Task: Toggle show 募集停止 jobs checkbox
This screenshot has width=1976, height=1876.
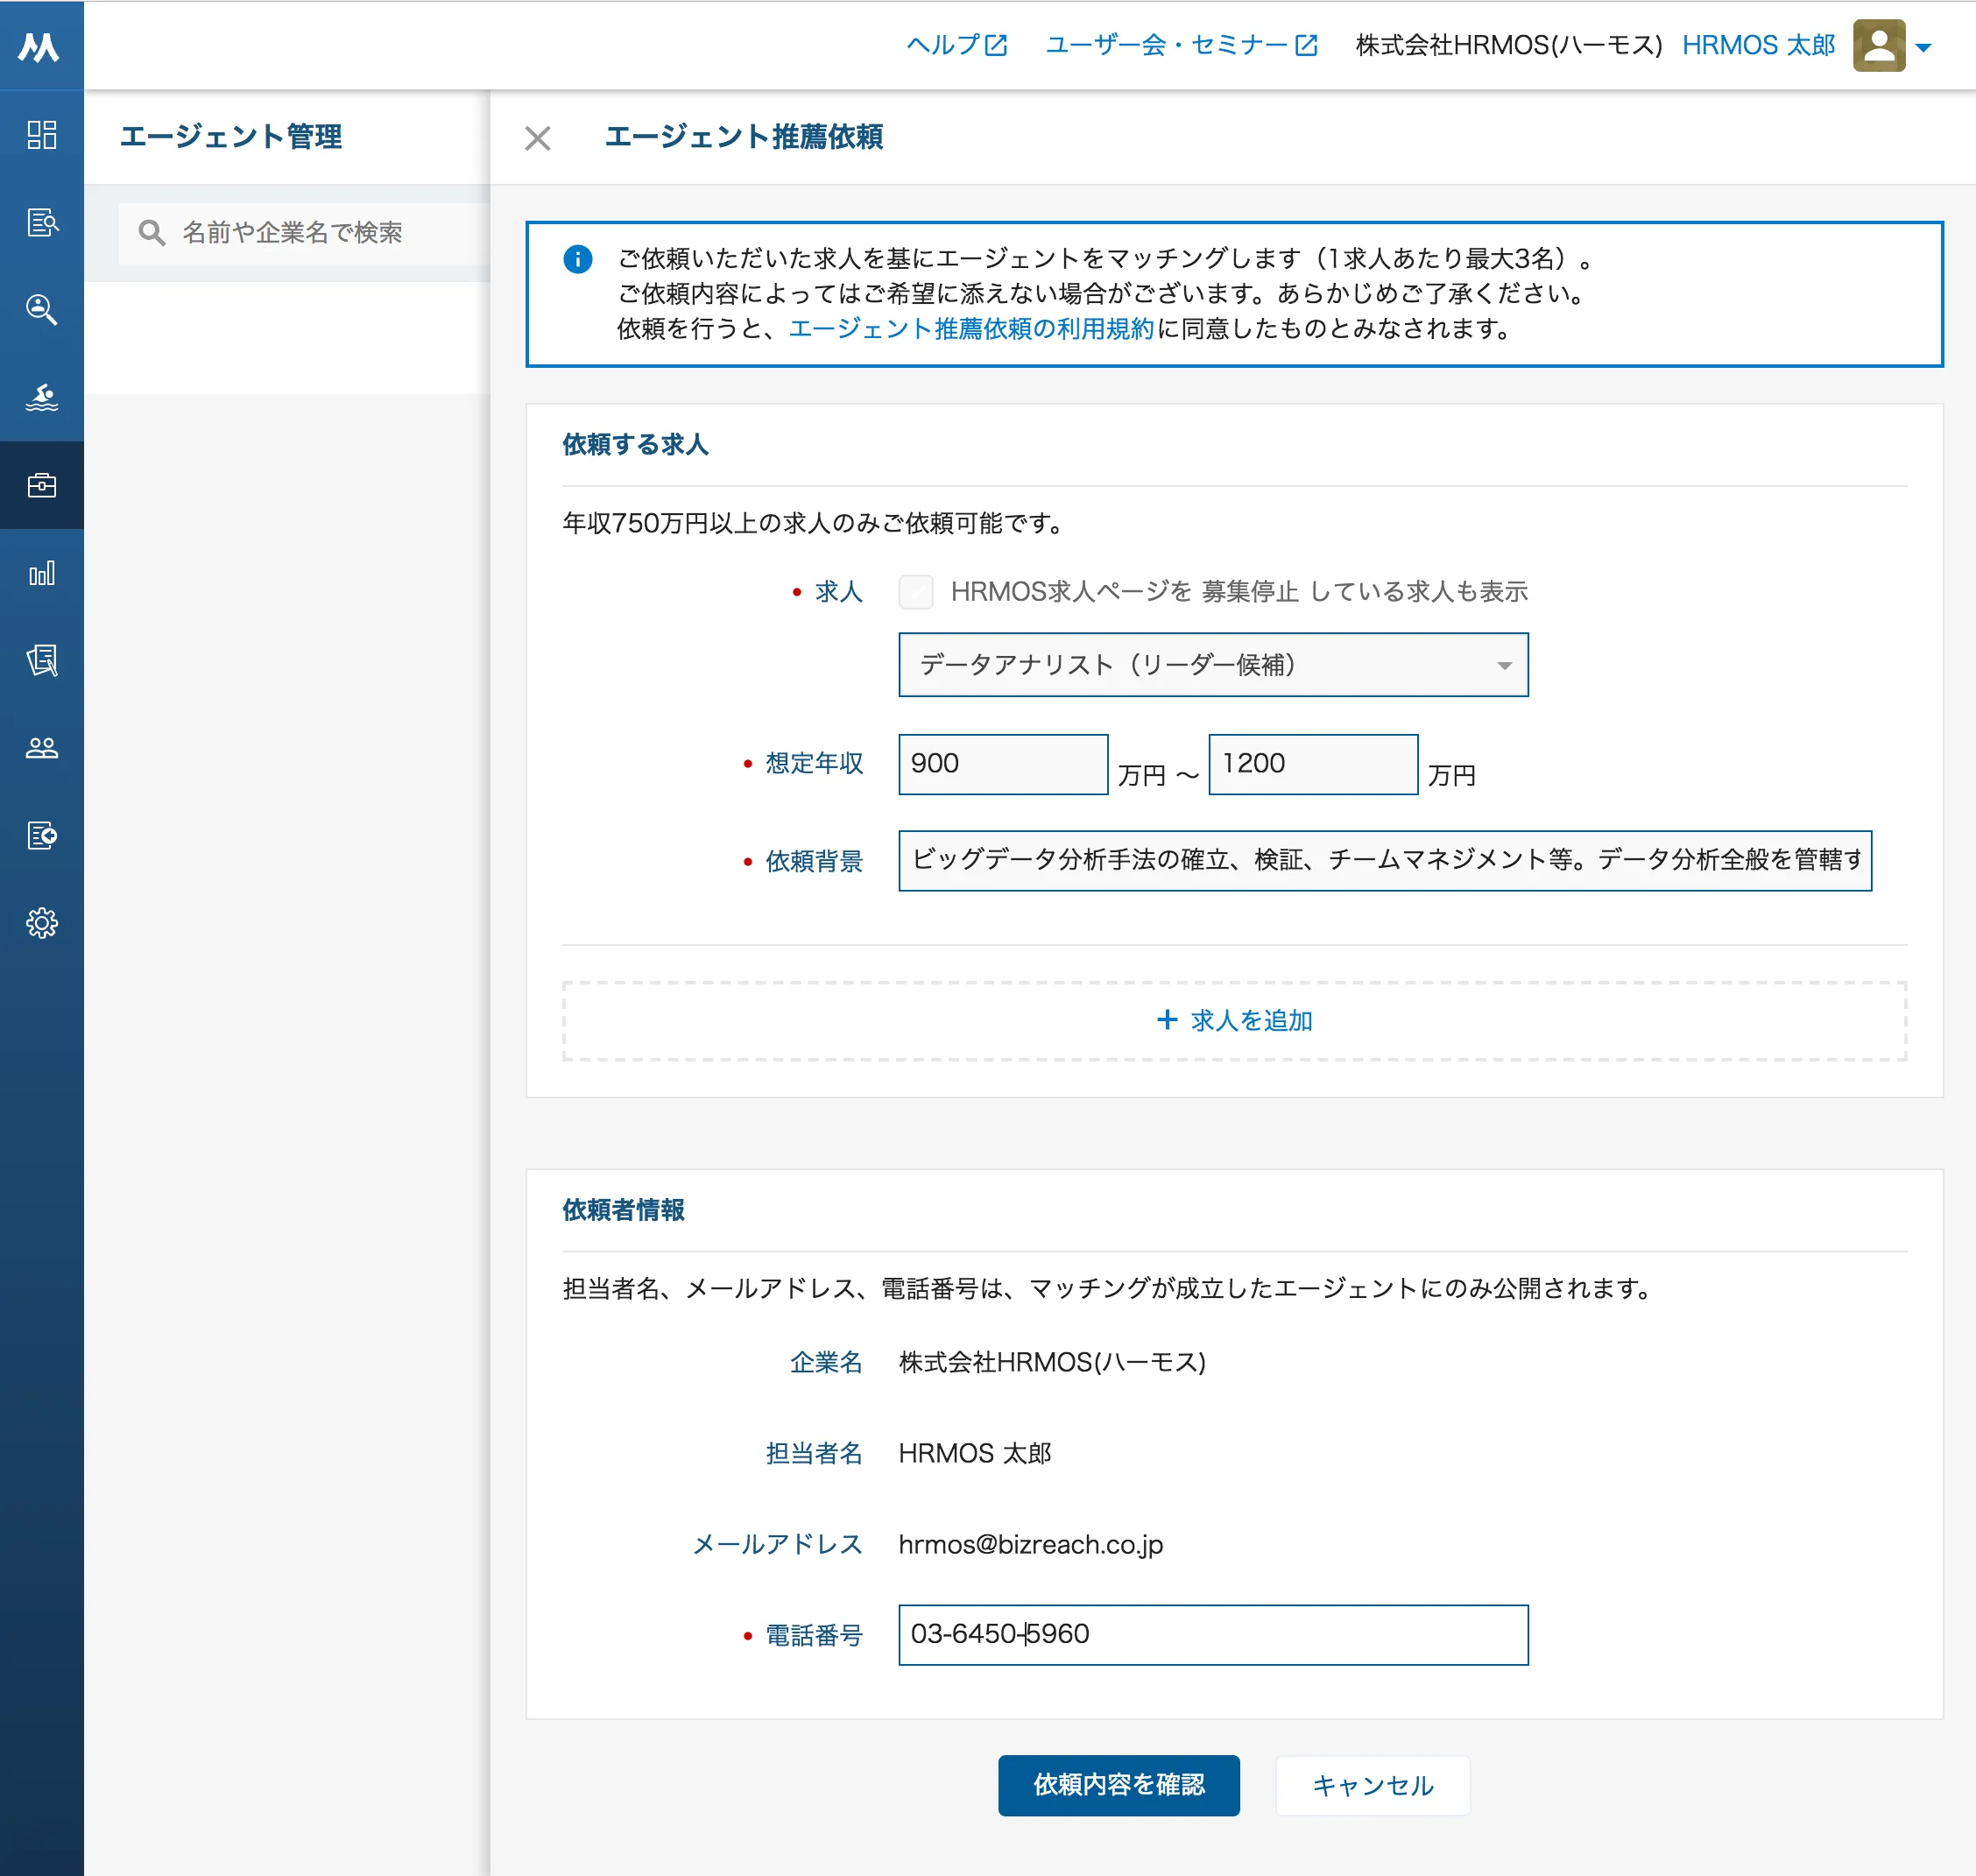Action: pos(915,592)
